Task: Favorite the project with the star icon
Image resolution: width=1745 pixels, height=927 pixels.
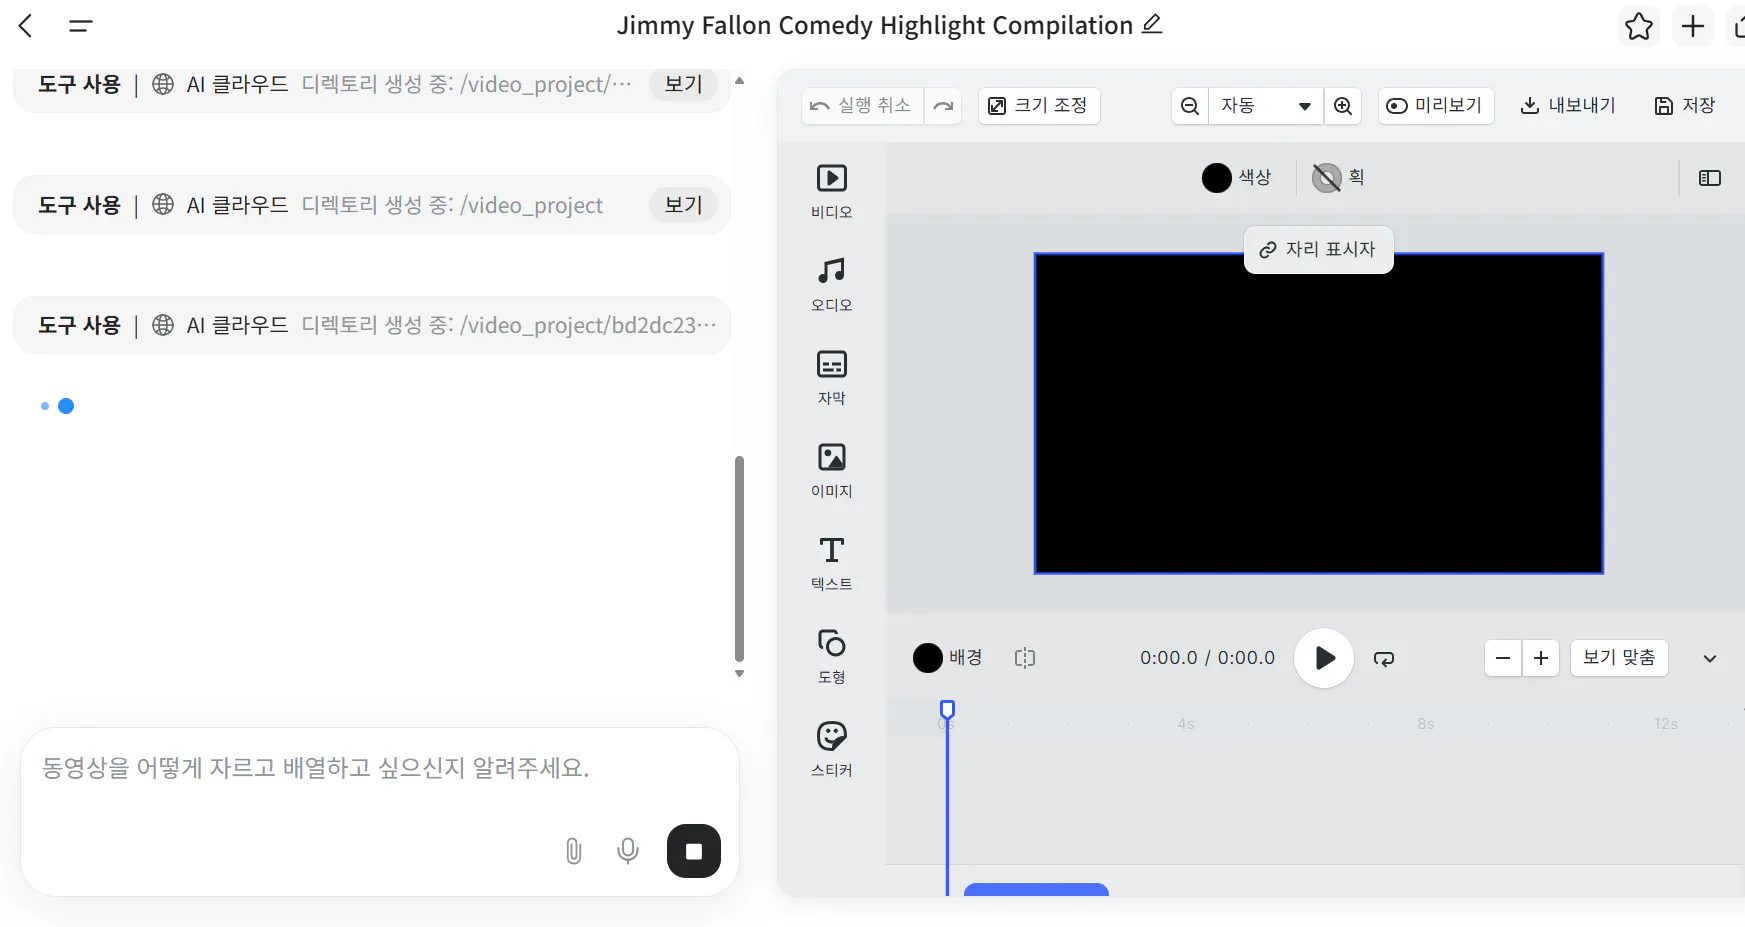Action: coord(1639,26)
